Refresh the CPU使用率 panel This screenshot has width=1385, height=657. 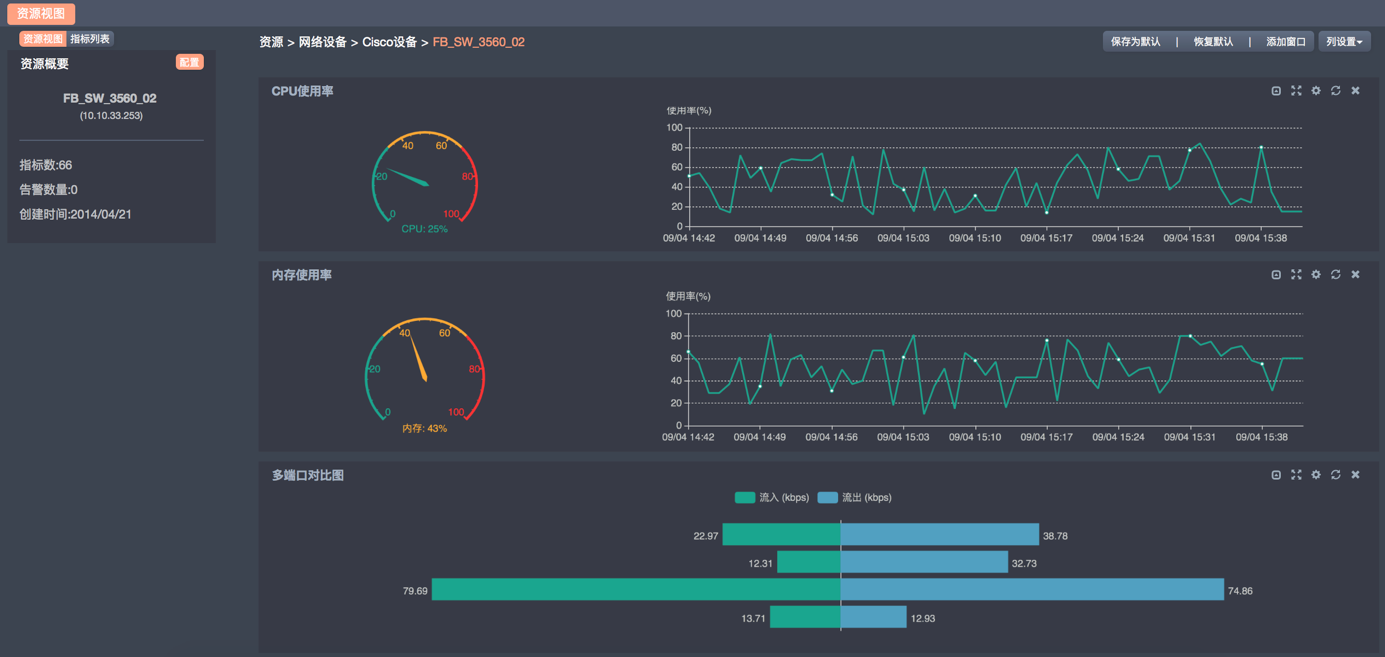(x=1336, y=91)
